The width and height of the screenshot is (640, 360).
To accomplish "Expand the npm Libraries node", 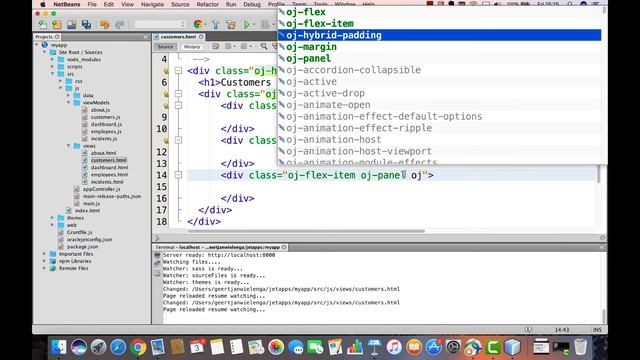I will (45, 261).
